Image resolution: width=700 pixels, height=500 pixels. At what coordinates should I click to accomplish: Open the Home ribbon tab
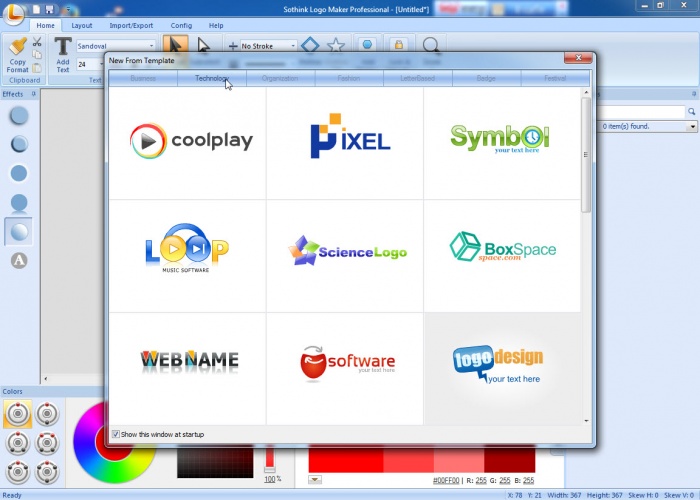click(x=46, y=25)
